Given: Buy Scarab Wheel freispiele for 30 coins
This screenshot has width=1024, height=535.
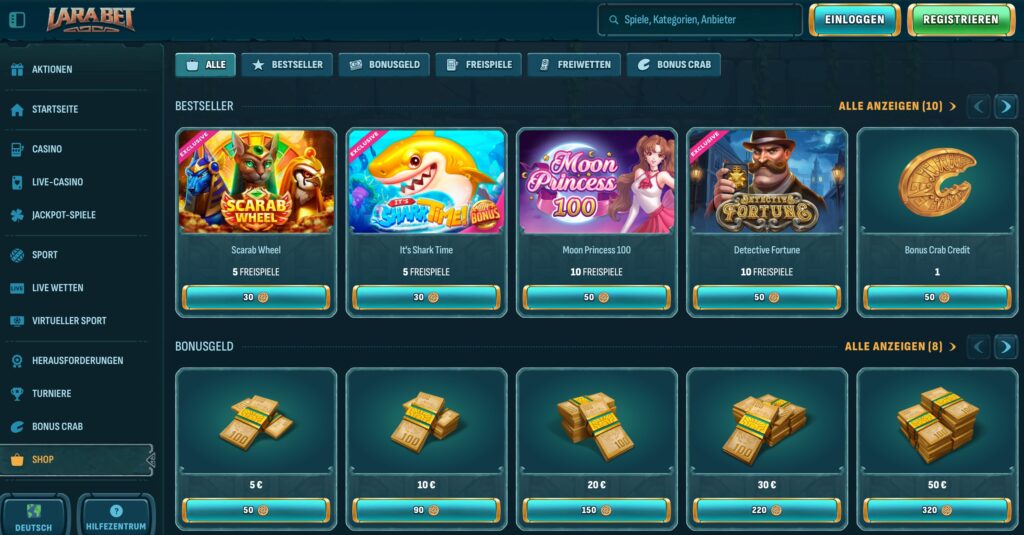Looking at the screenshot, I should tap(256, 297).
